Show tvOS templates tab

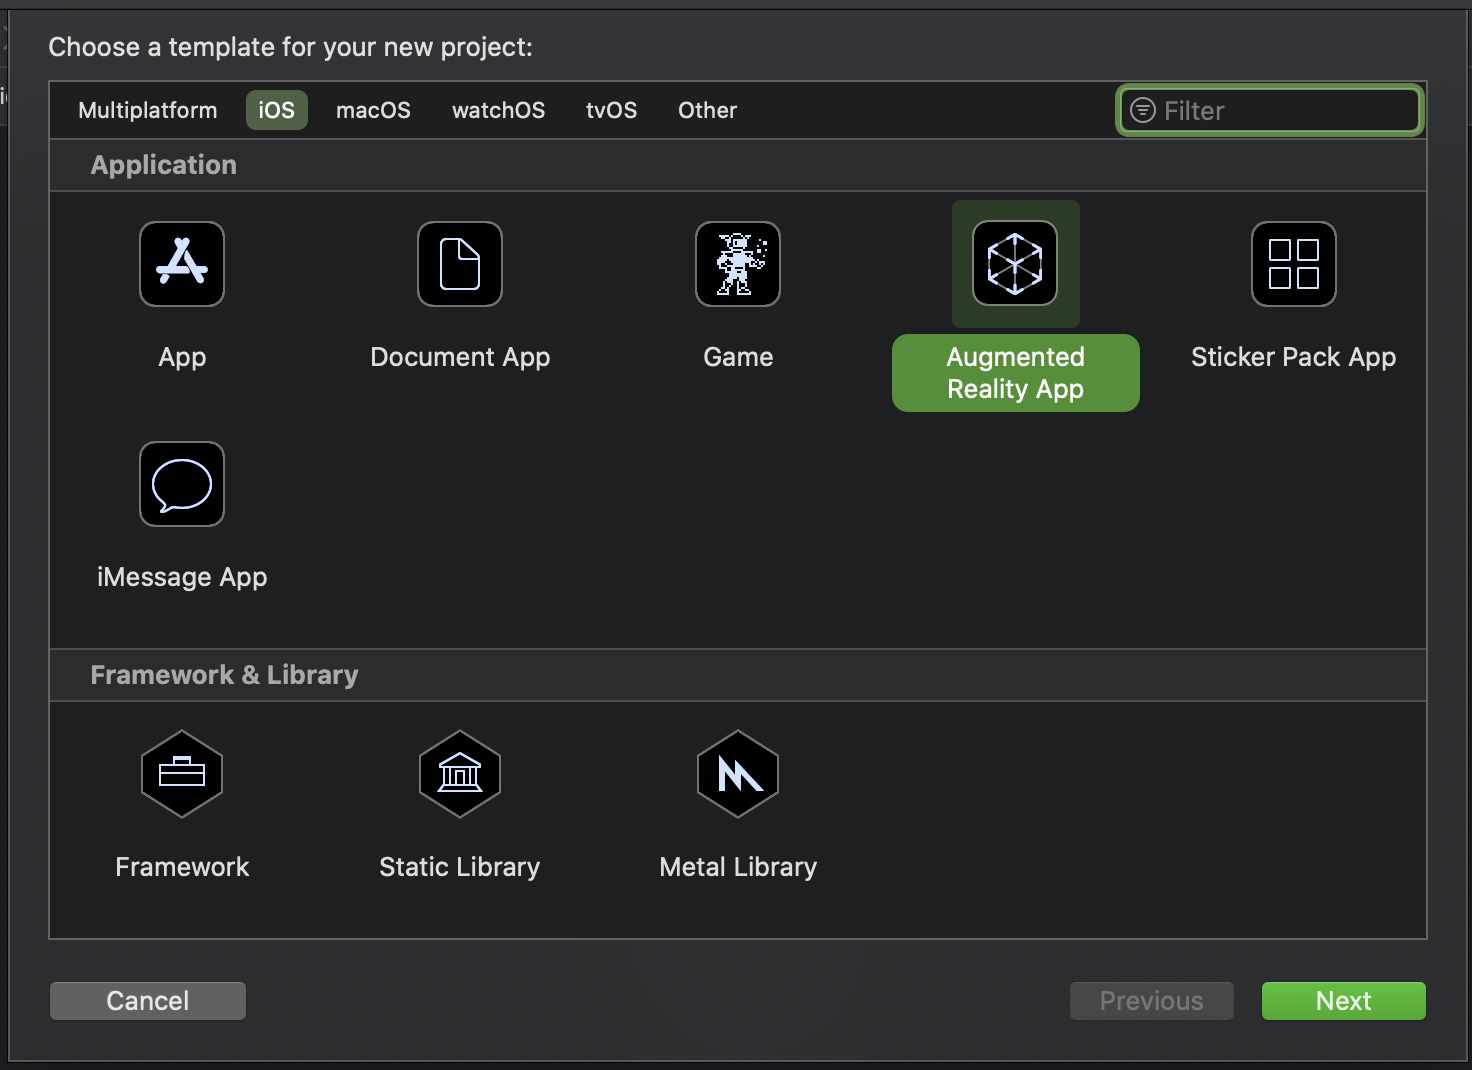[611, 110]
